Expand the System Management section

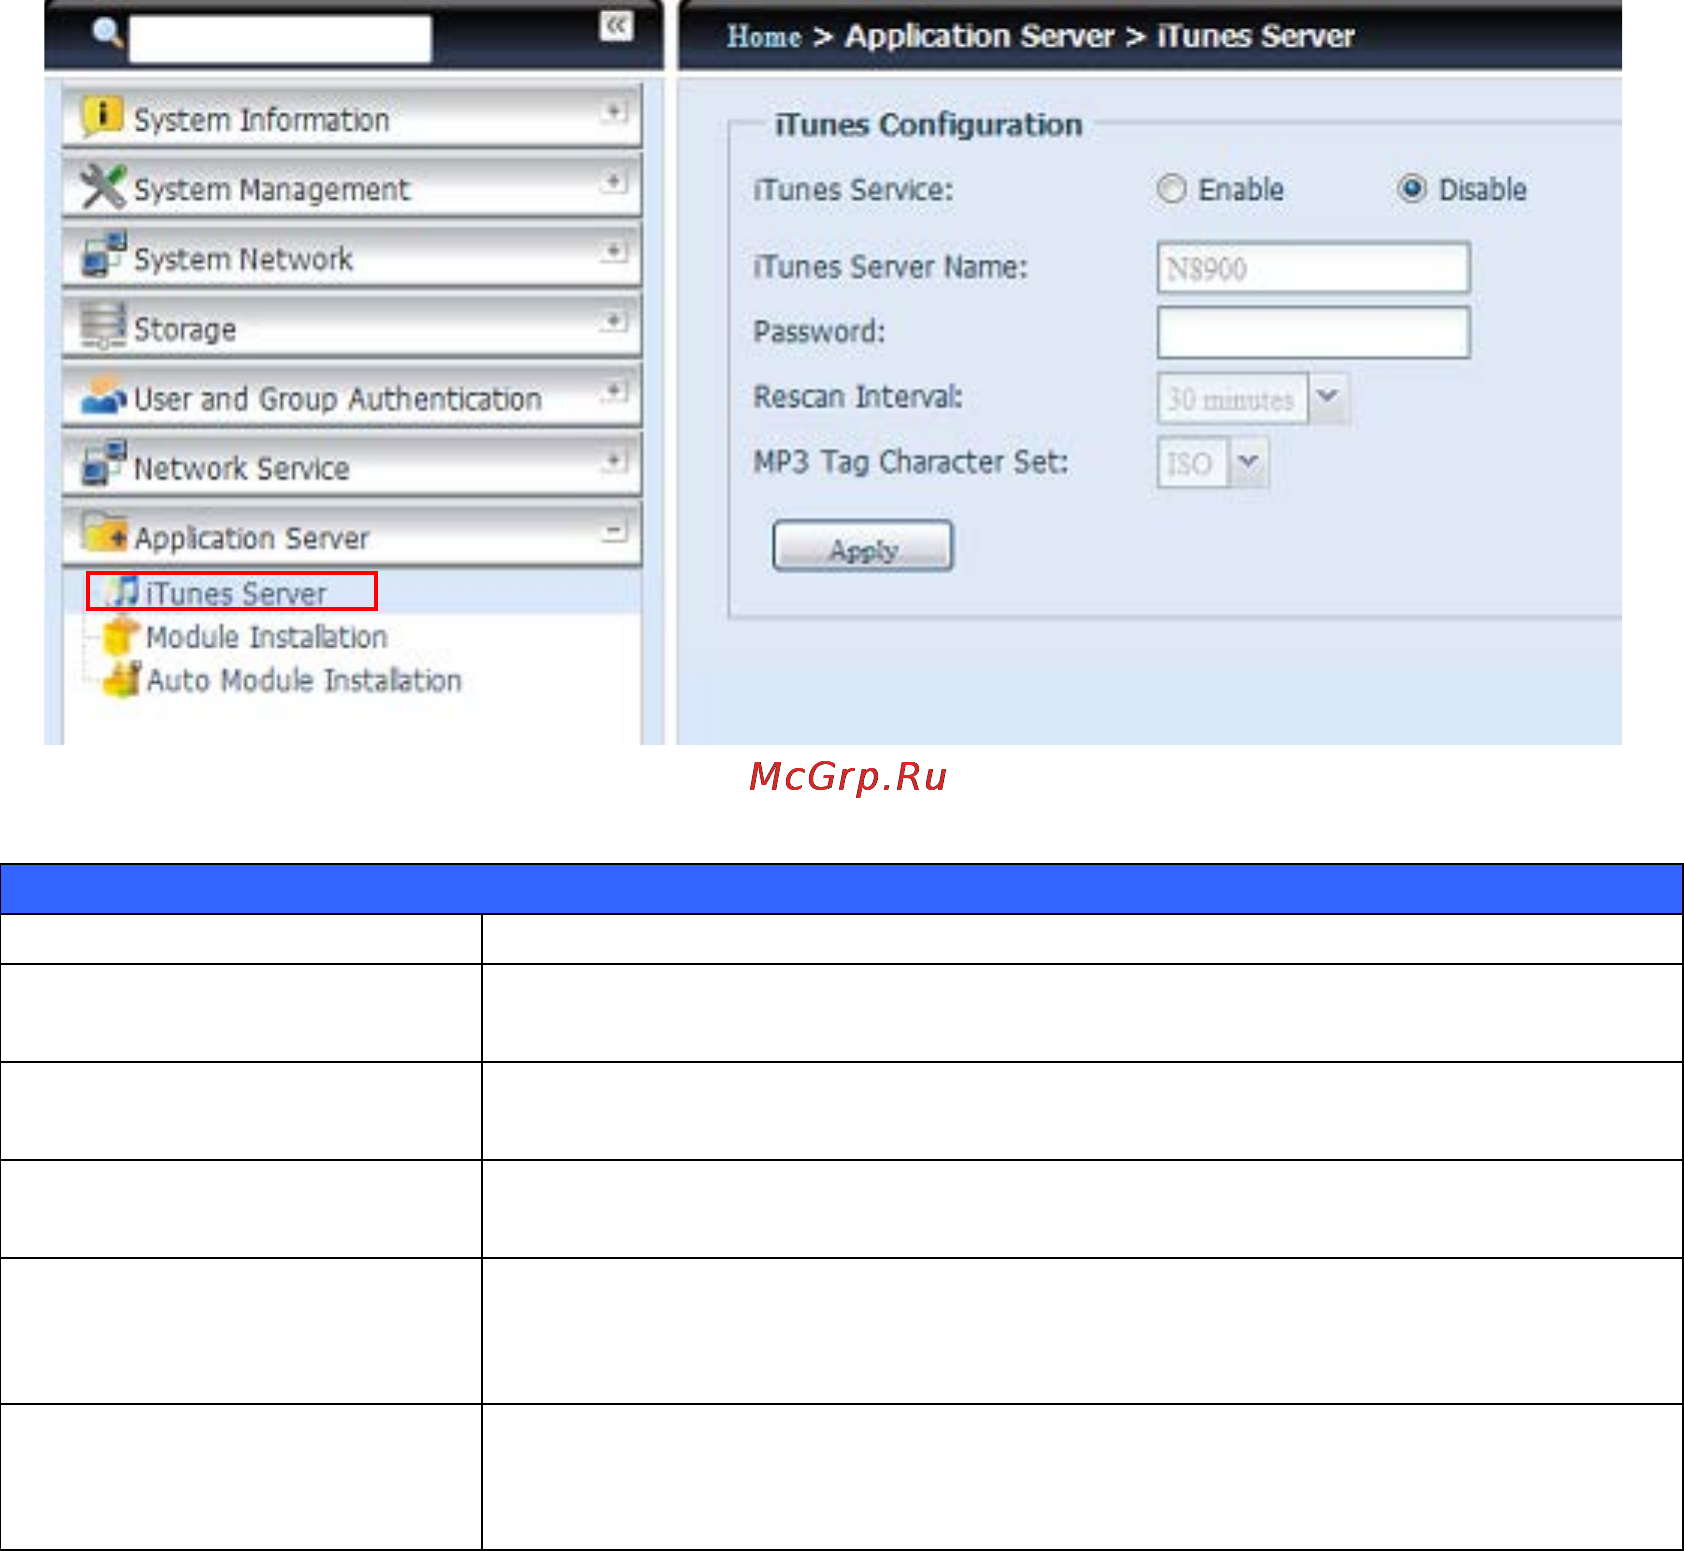[x=614, y=182]
